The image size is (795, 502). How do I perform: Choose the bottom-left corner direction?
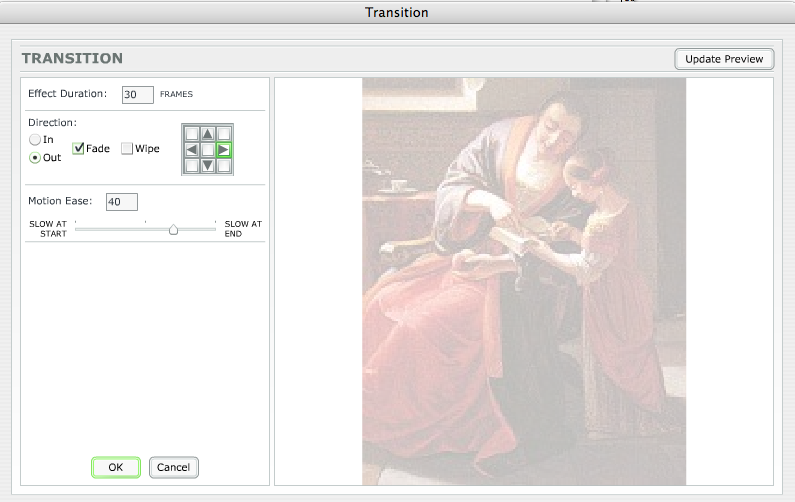click(x=192, y=166)
